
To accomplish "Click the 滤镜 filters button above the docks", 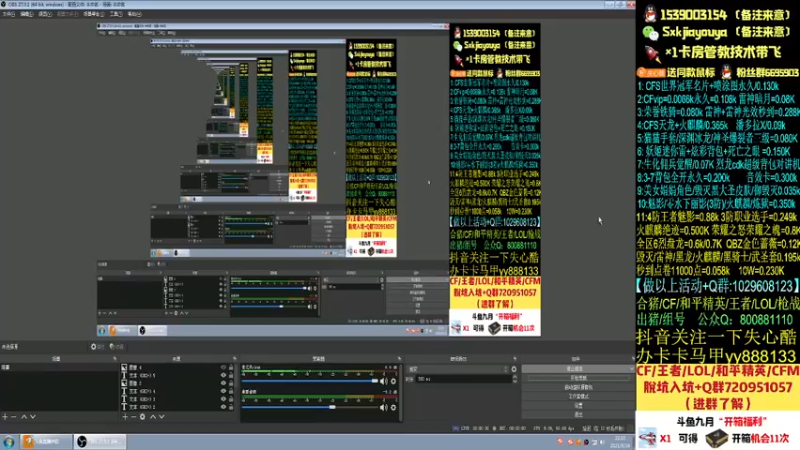I will point(117,346).
